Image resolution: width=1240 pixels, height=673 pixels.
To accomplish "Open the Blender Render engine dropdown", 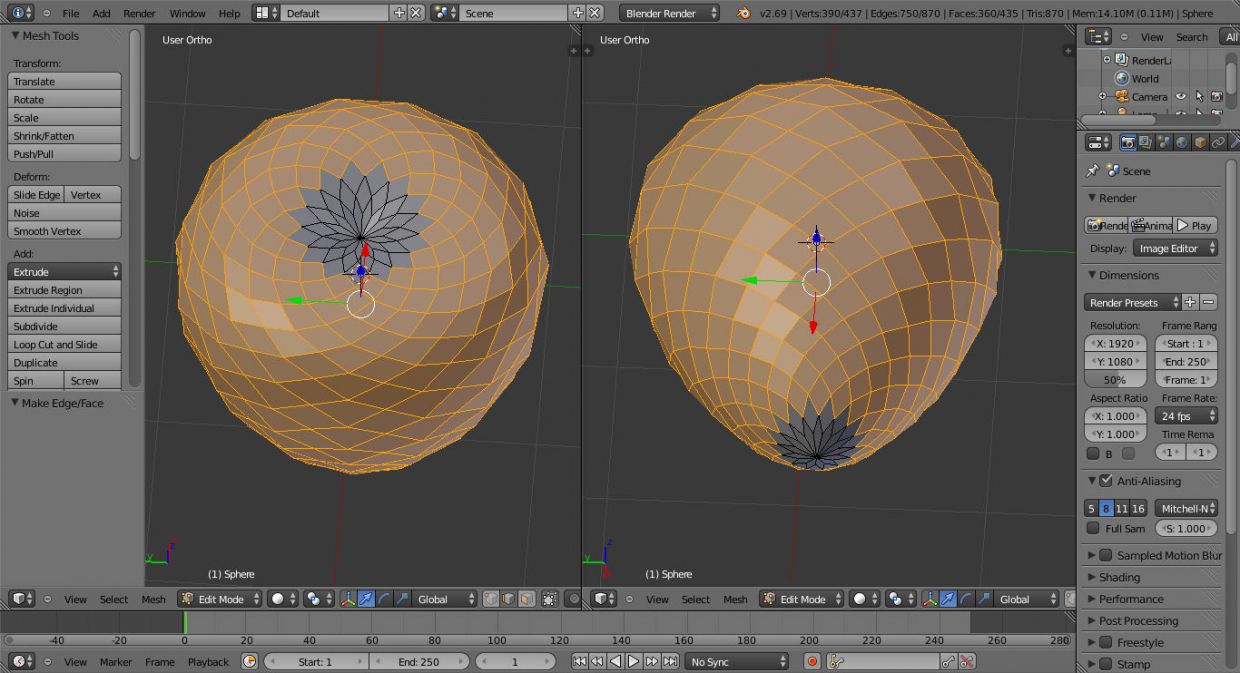I will click(x=669, y=13).
